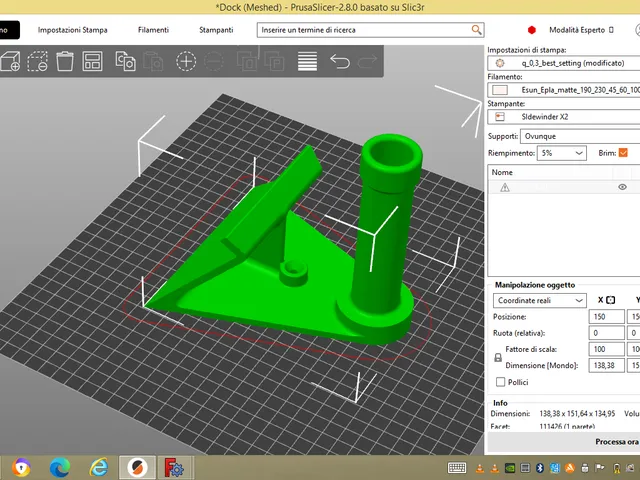Click the Delete all trash icon
This screenshot has height=480, width=640.
[64, 61]
